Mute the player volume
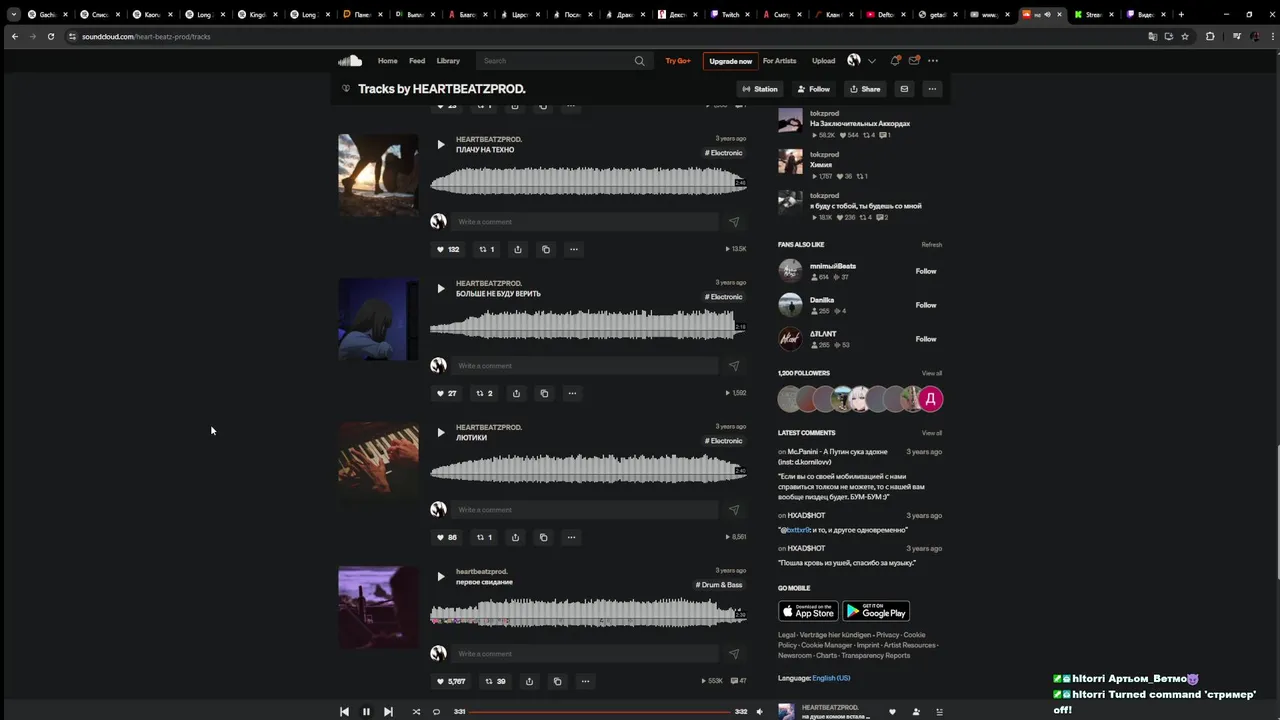 pyautogui.click(x=759, y=712)
